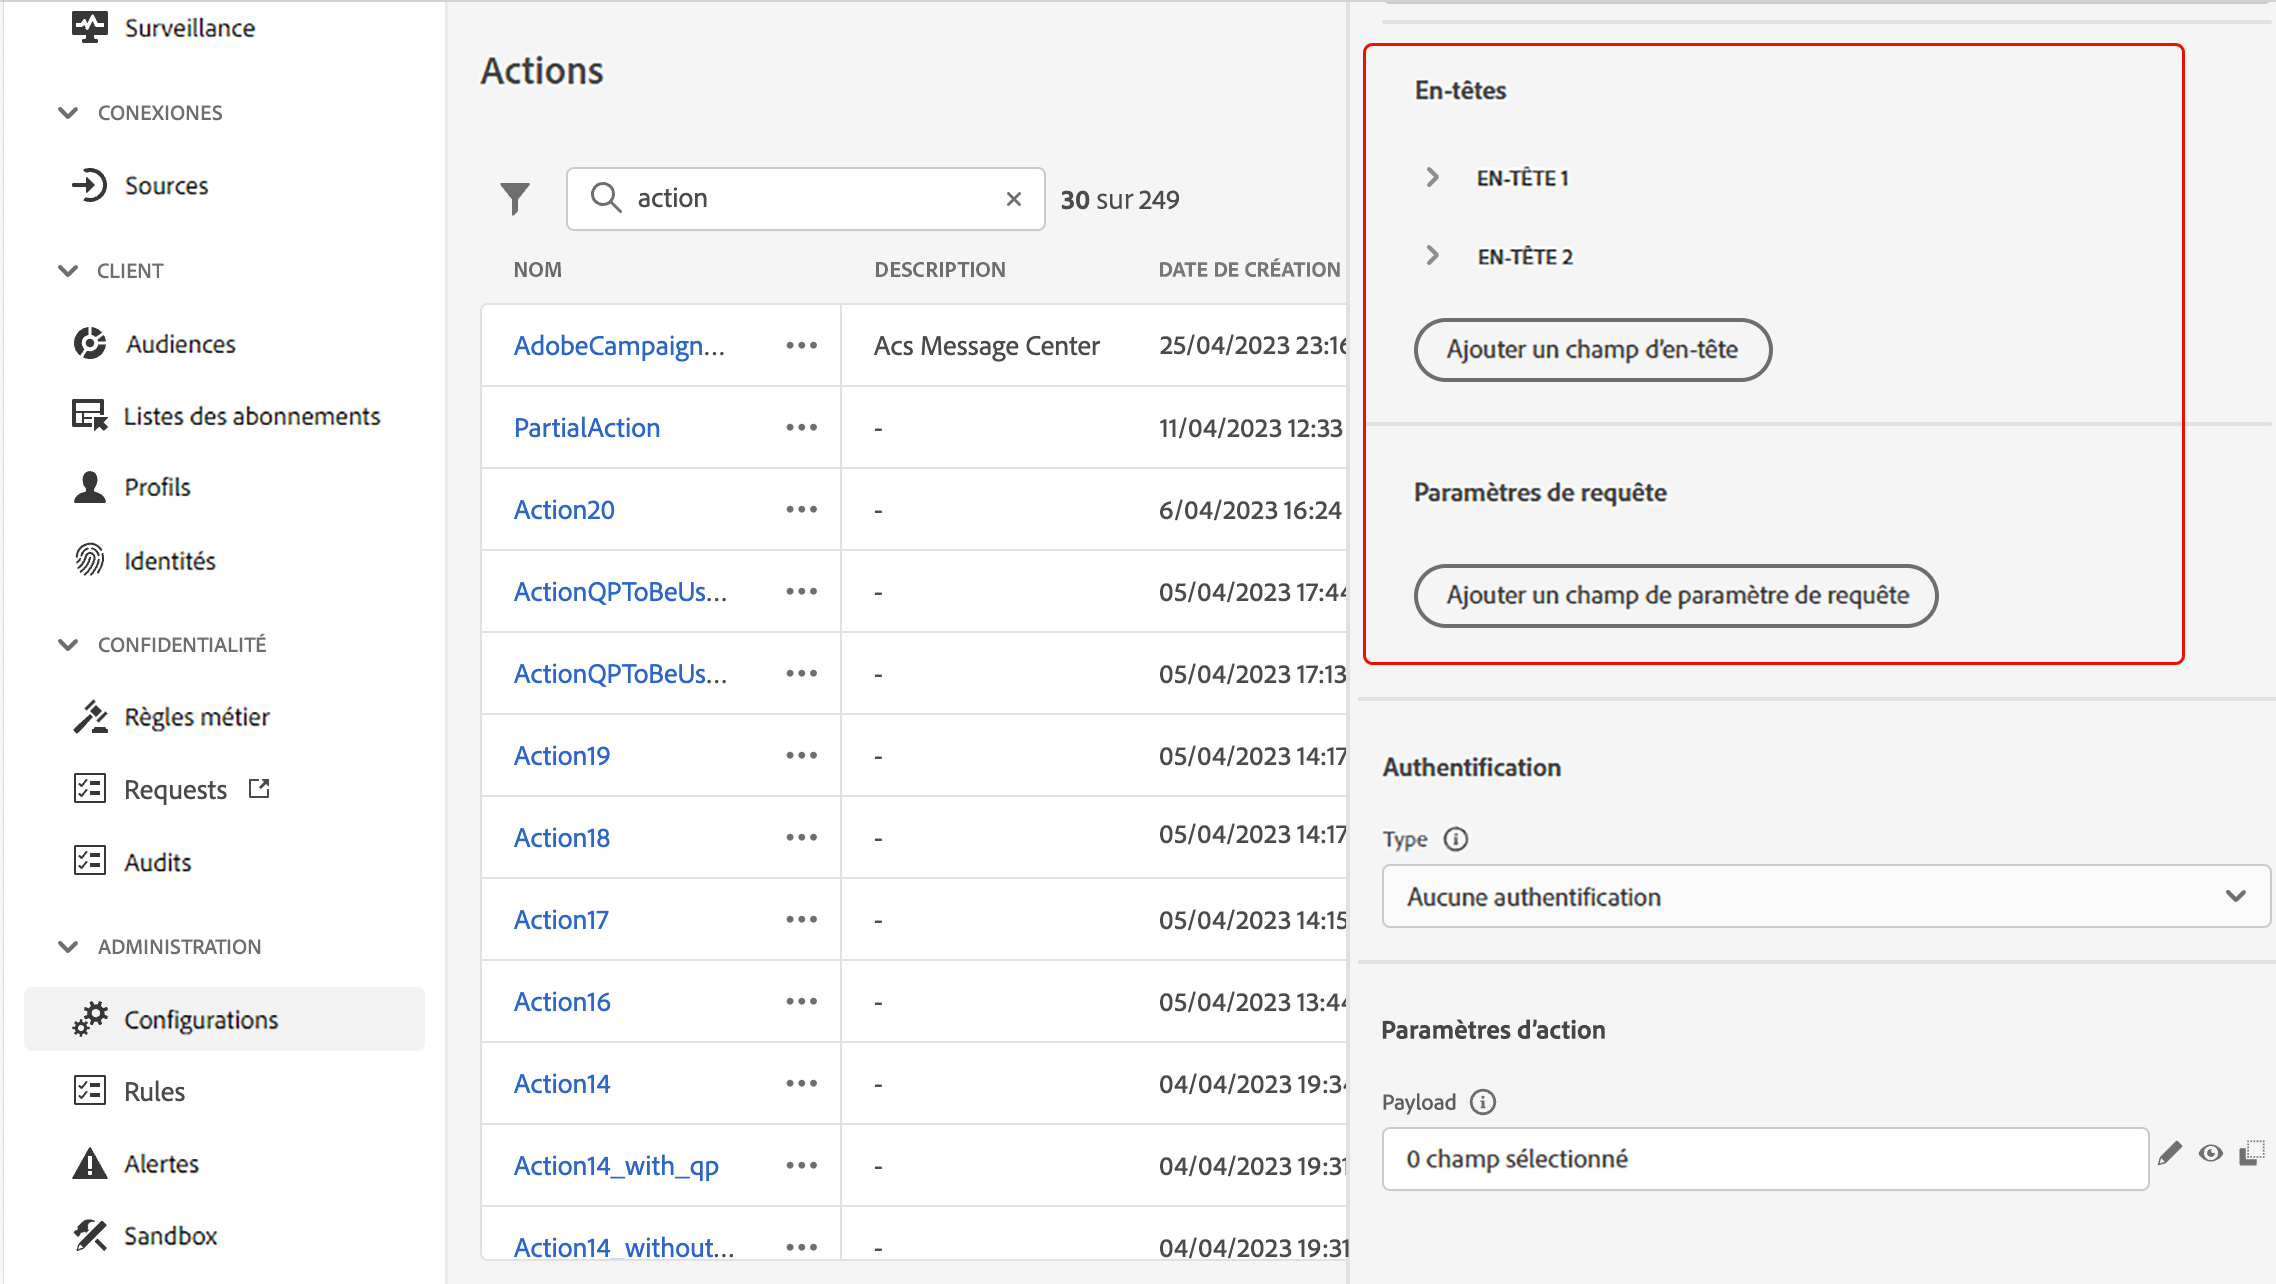Click info icon next to Payload label
The width and height of the screenshot is (2276, 1284).
(x=1483, y=1102)
